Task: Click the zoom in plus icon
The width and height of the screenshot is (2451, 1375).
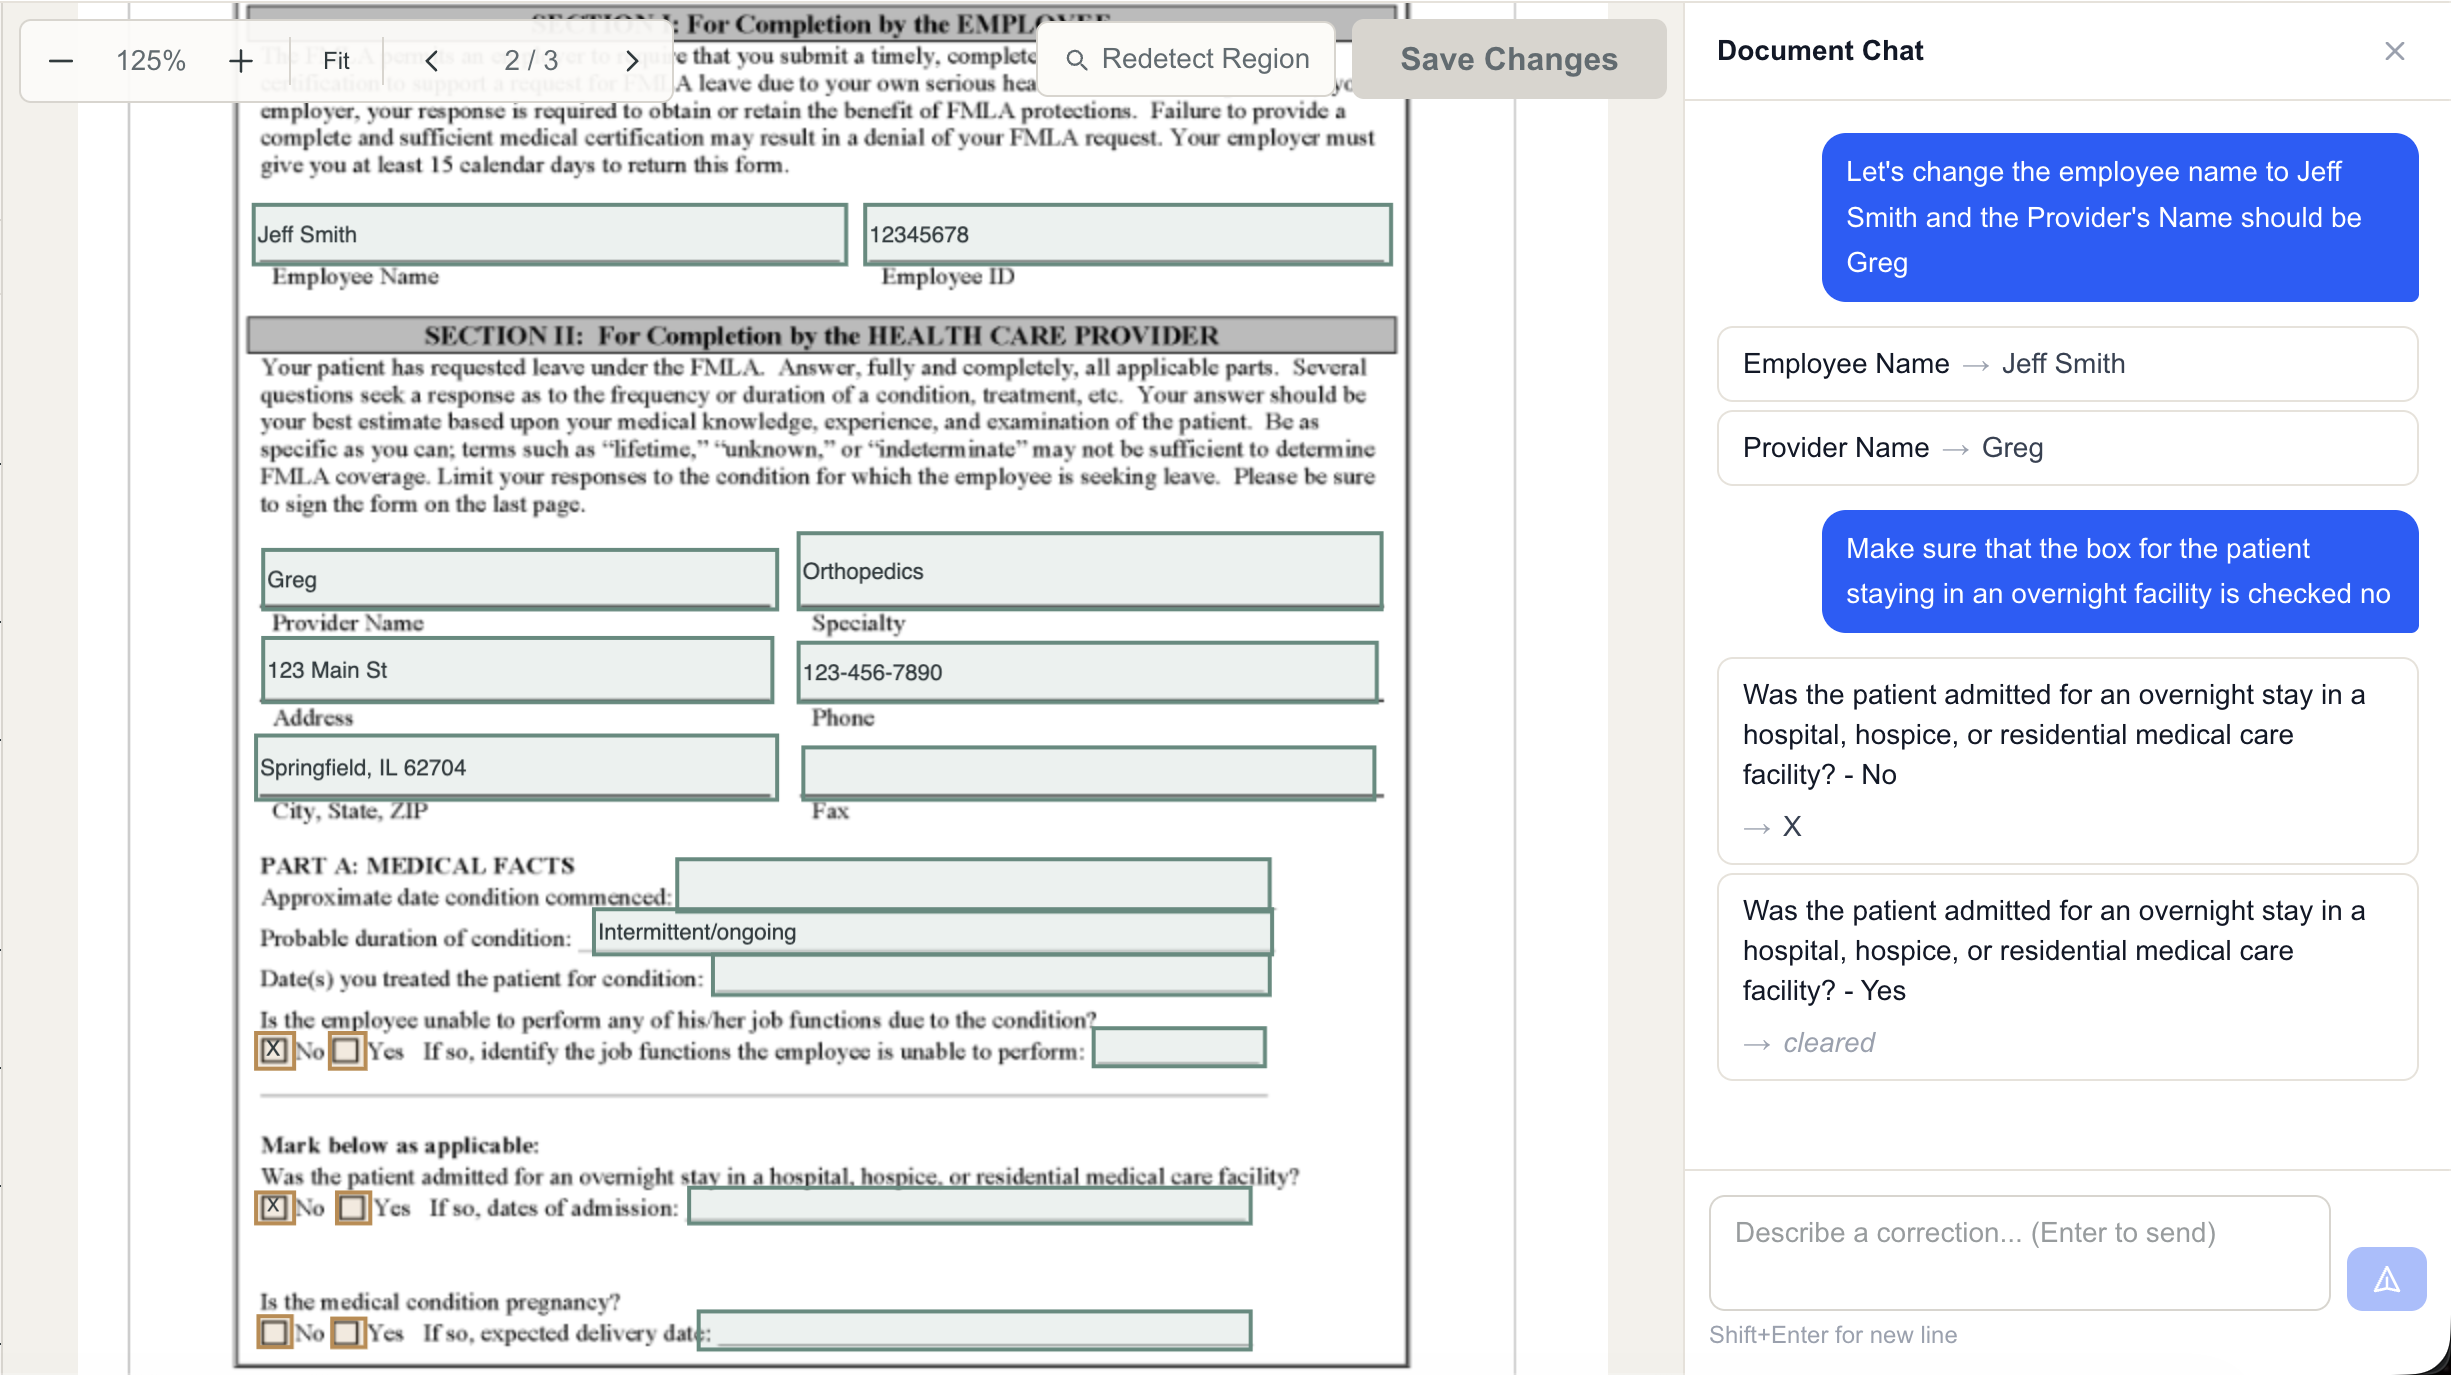Action: 240,61
